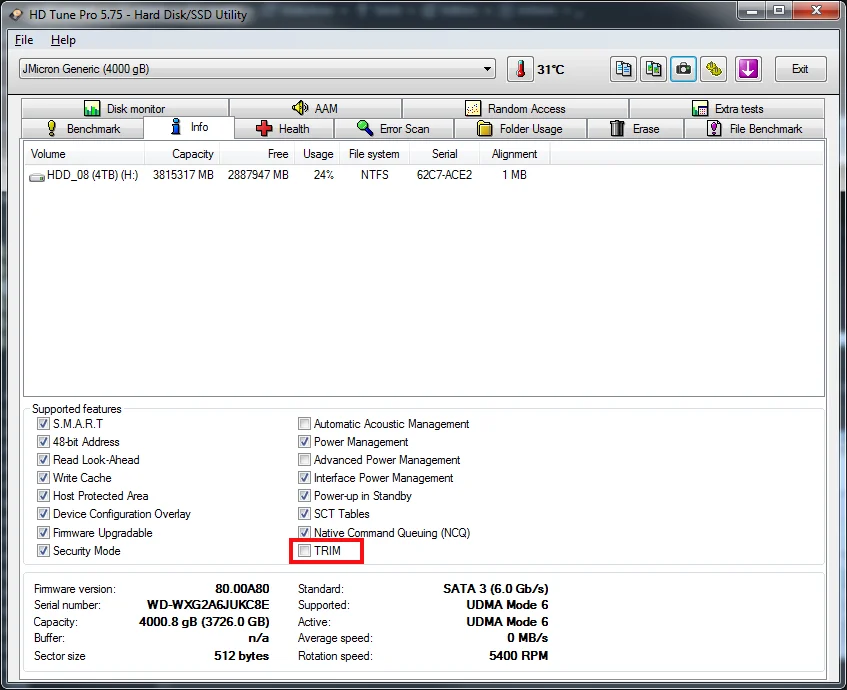Image resolution: width=847 pixels, height=690 pixels.
Task: Click the SATA 3 (6.0 Gb/s) standard value
Action: 495,588
